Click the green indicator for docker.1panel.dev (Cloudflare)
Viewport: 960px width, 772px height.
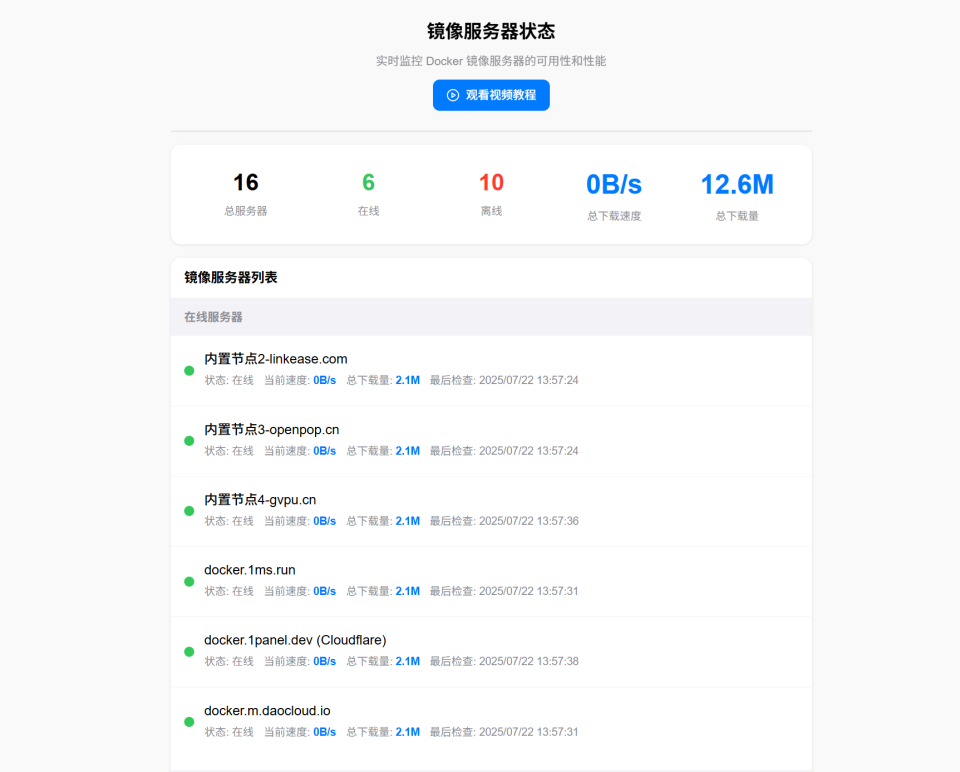[188, 651]
